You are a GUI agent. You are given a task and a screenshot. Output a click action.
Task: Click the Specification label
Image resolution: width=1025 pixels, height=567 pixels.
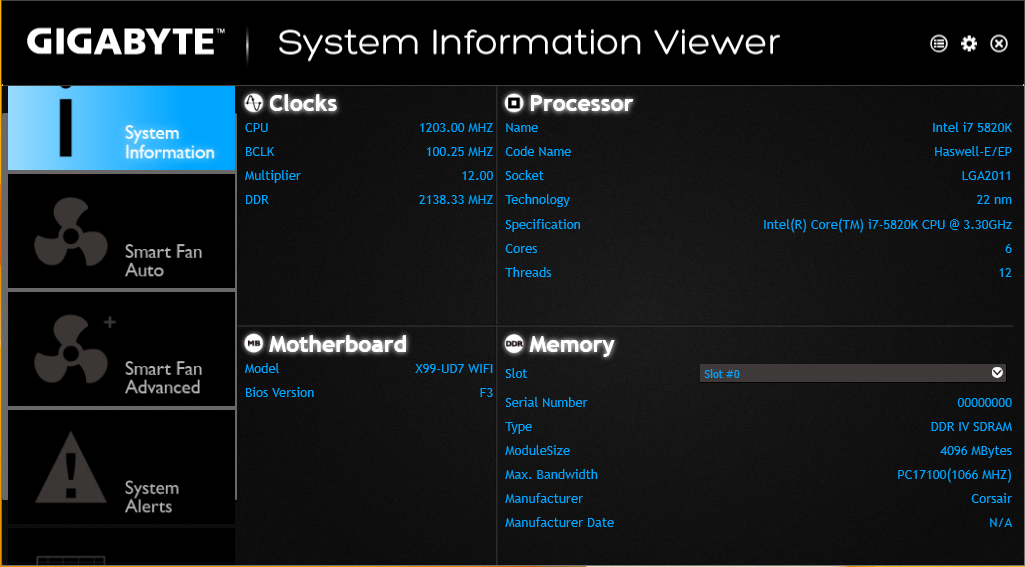click(543, 225)
